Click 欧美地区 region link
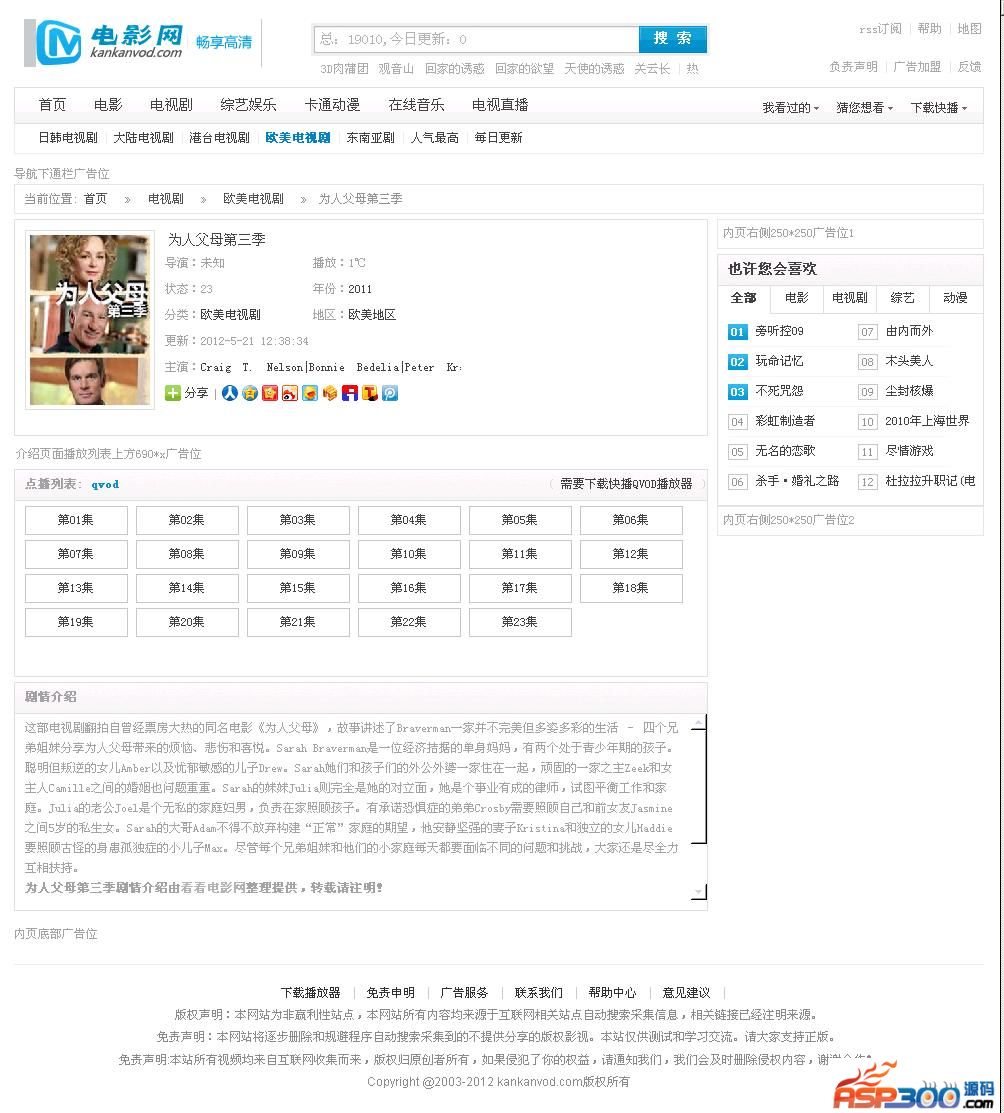Viewport: 1004px width, 1113px height. click(372, 314)
